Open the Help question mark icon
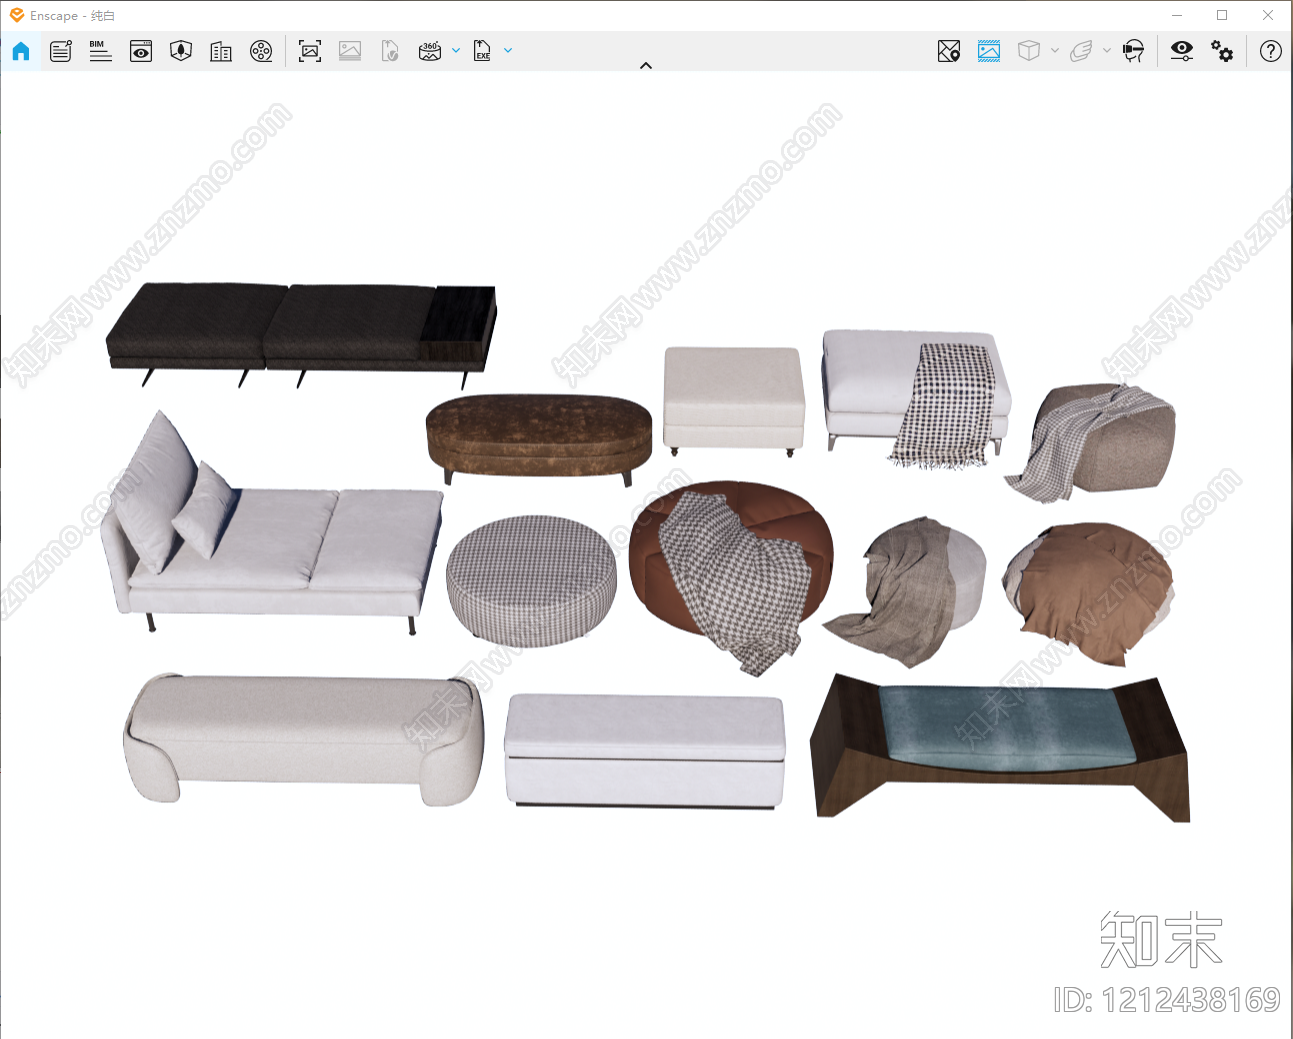This screenshot has width=1293, height=1039. 1271,51
